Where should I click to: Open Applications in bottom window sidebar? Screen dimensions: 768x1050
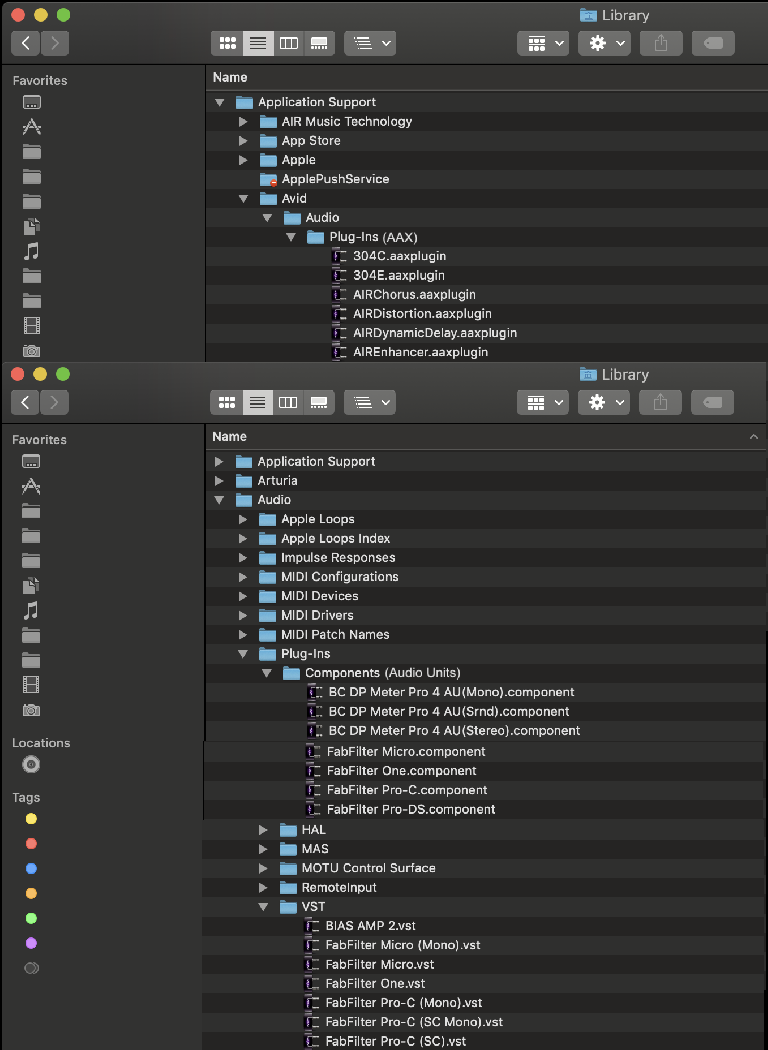point(31,486)
